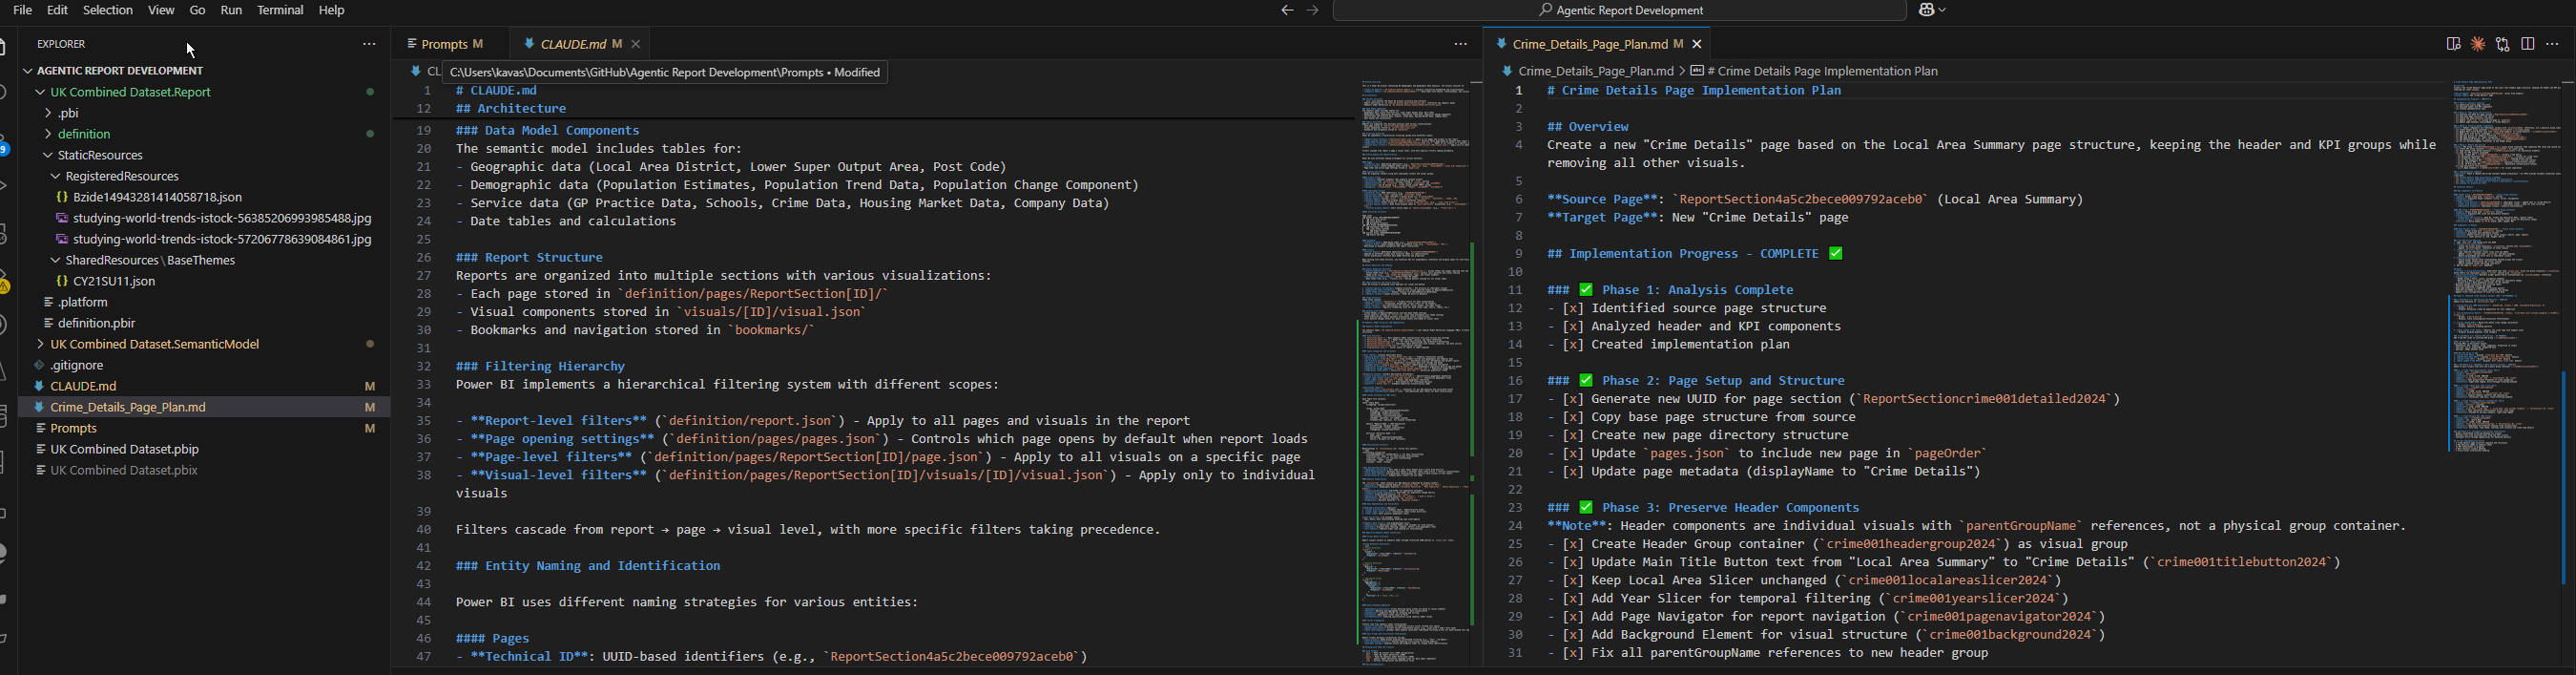Image resolution: width=2576 pixels, height=675 pixels.
Task: Open the Copilot dropdown chevron
Action: pyautogui.click(x=1942, y=10)
